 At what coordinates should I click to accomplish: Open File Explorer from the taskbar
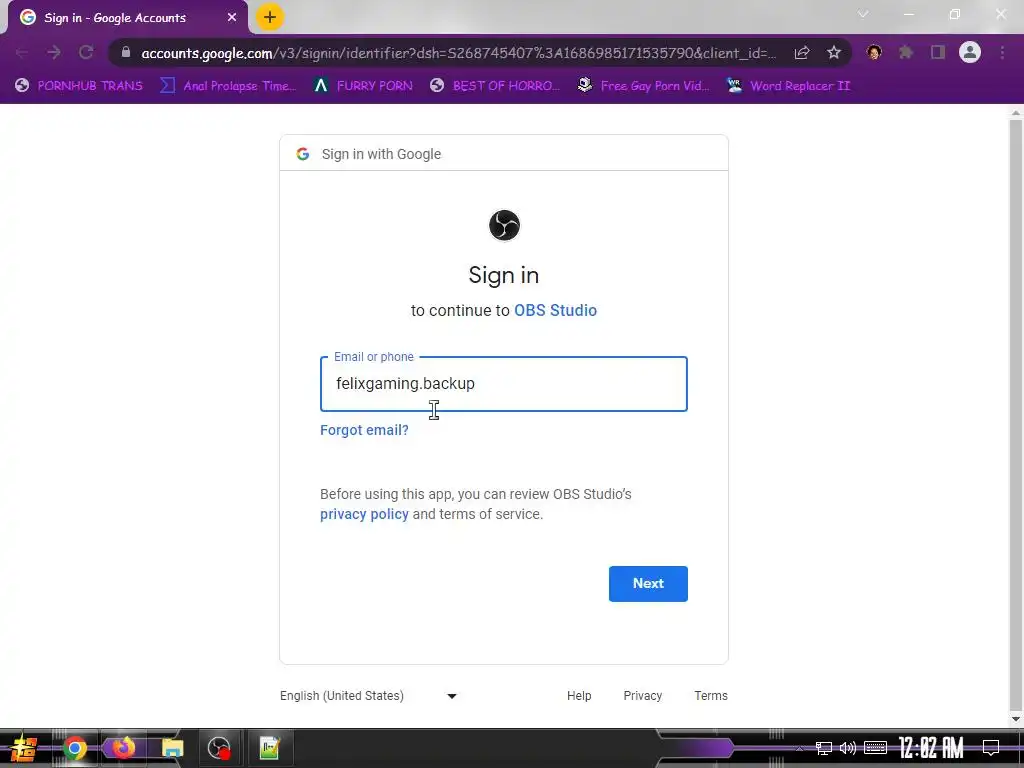[x=172, y=748]
